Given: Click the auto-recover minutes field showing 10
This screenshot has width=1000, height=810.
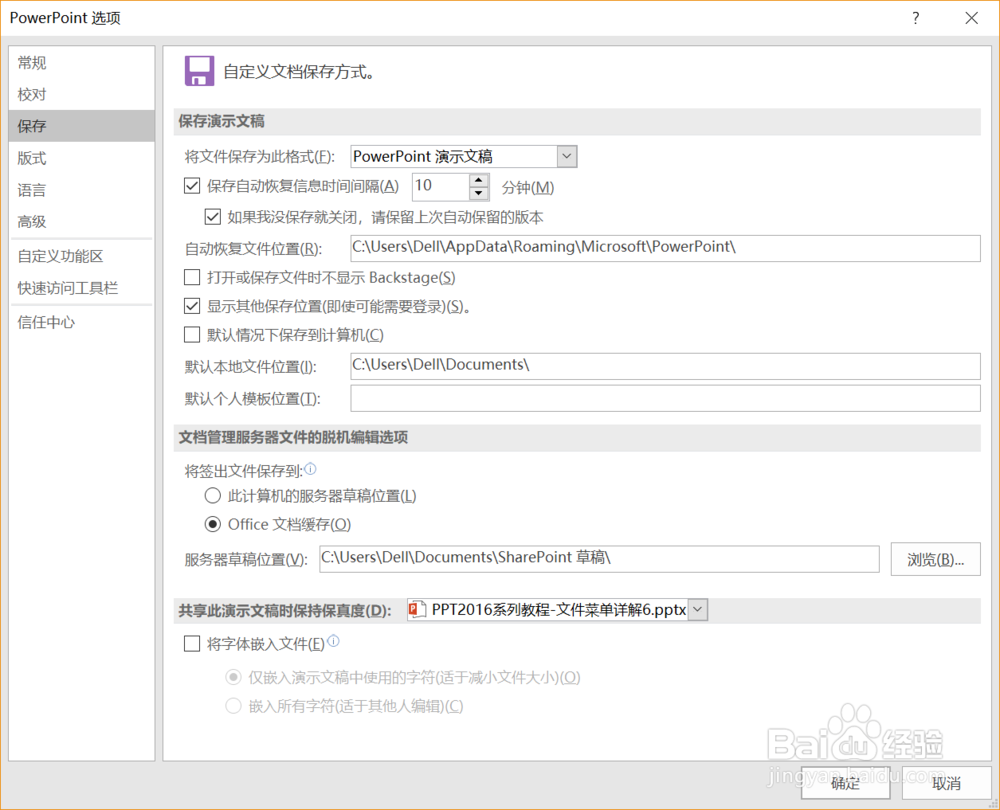Looking at the screenshot, I should click(441, 186).
